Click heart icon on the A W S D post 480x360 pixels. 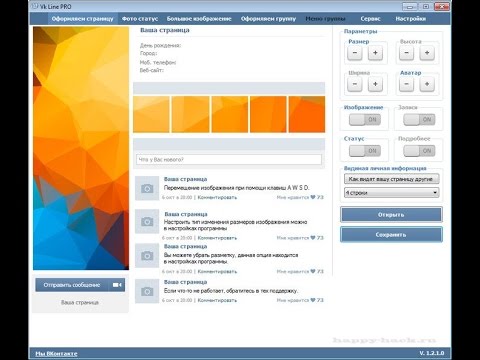pos(313,197)
